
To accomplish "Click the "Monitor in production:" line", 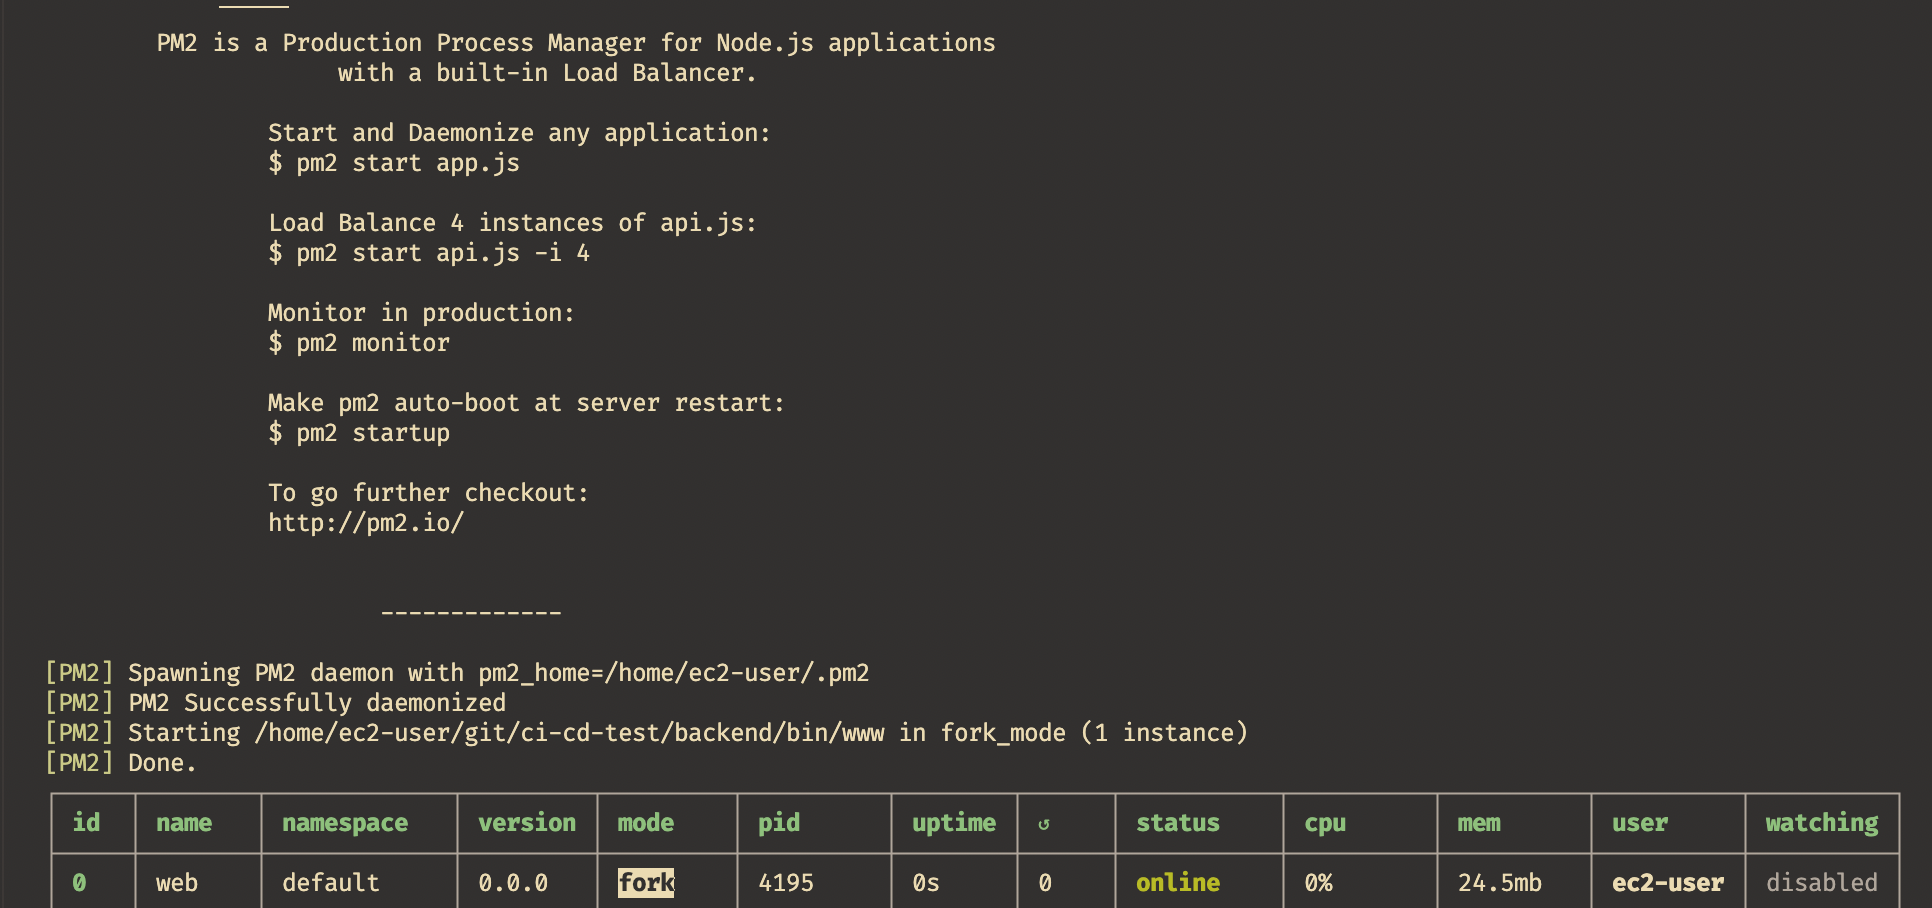I will tap(421, 313).
